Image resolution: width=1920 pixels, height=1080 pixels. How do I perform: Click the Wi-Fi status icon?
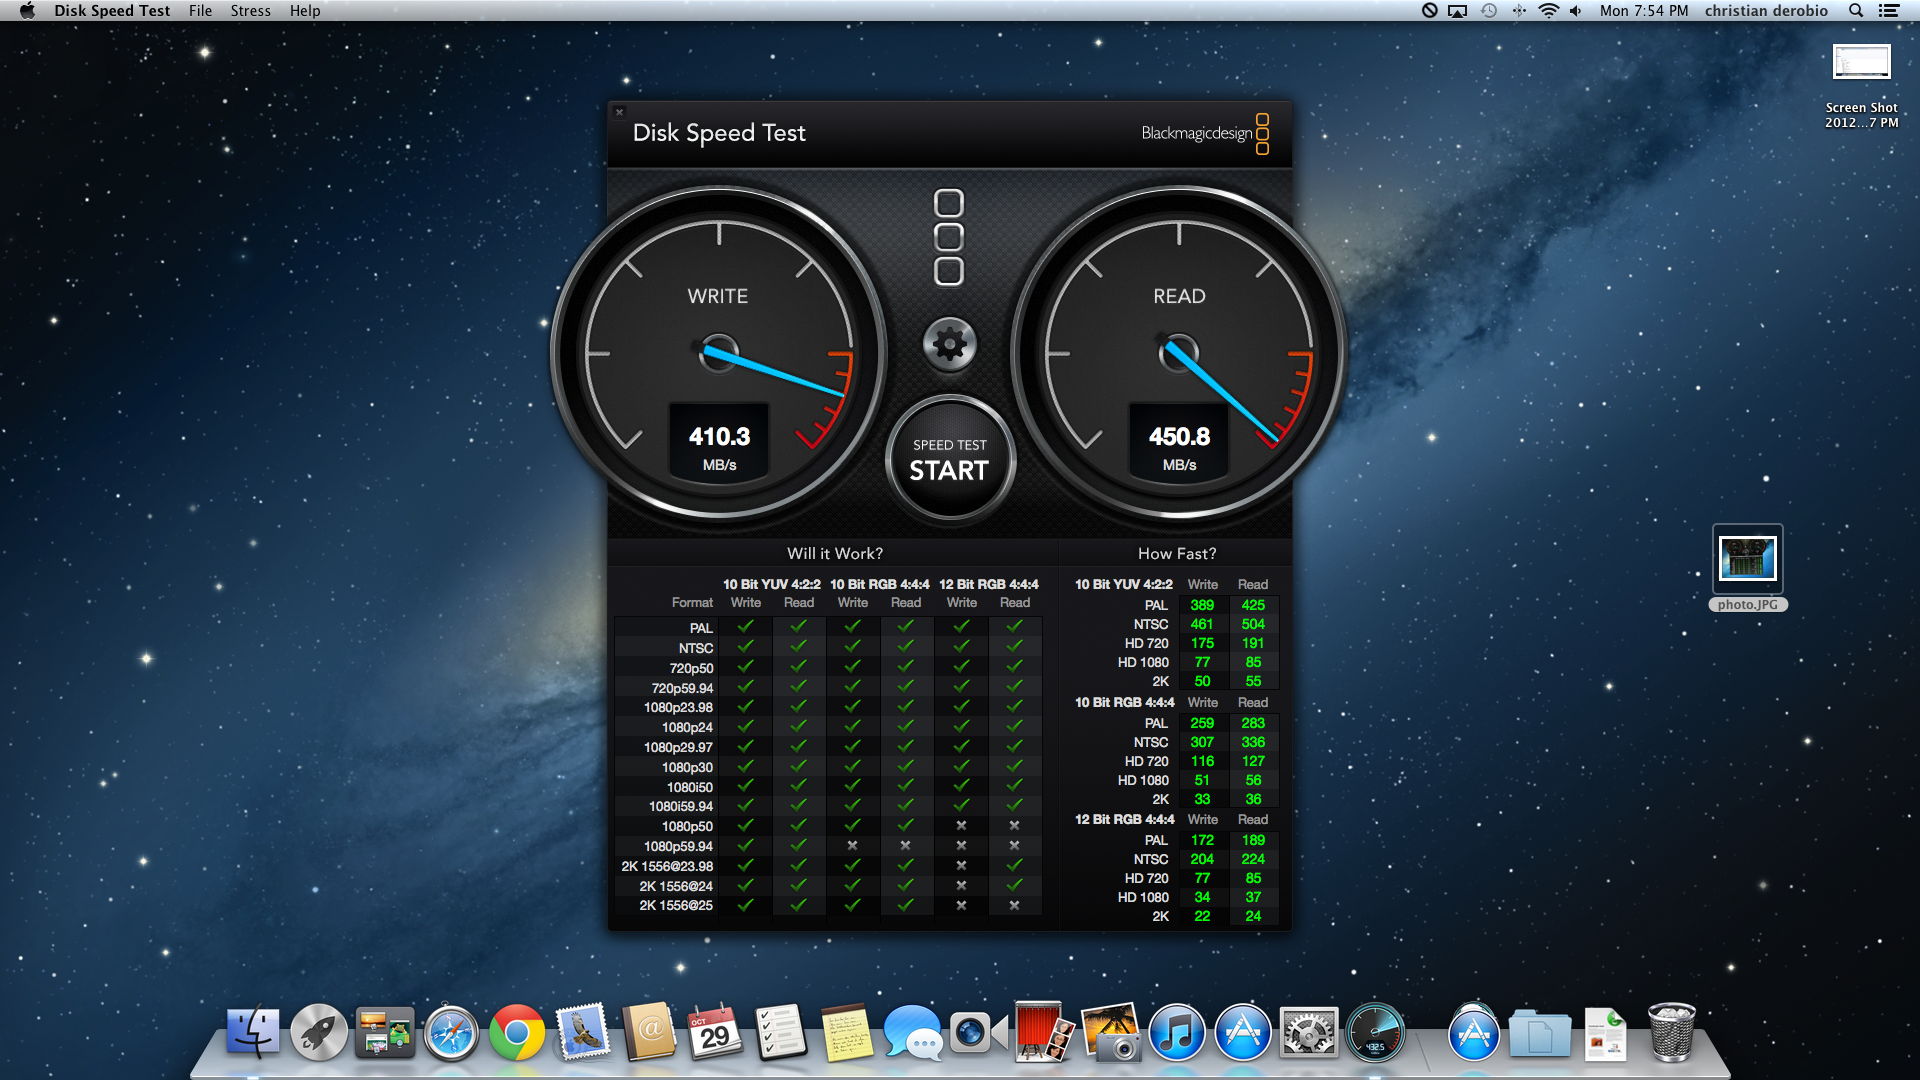point(1548,11)
